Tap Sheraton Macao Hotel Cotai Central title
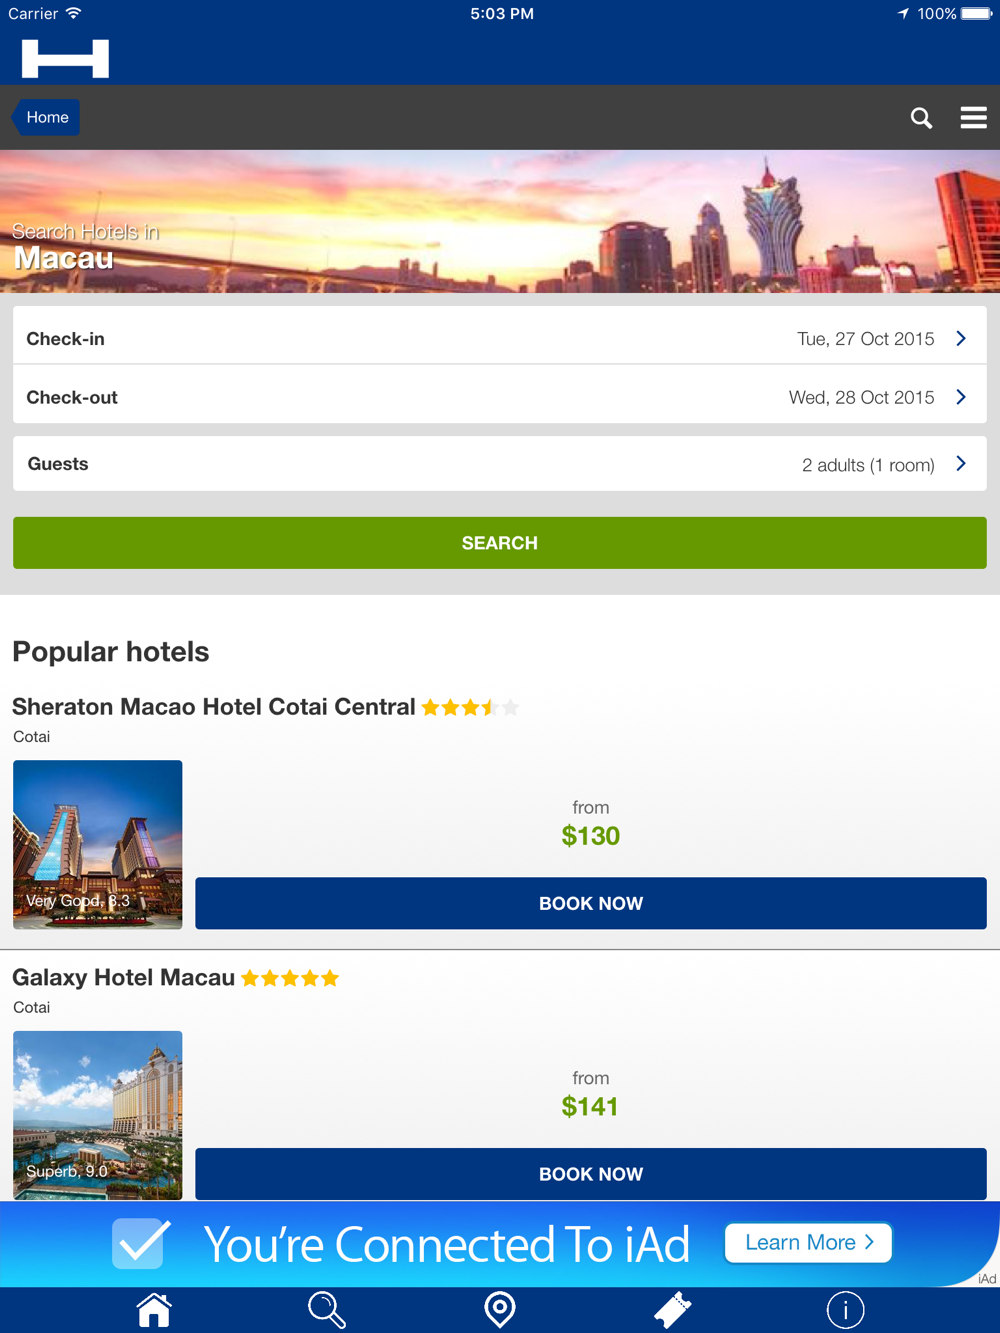The image size is (1000, 1333). (213, 707)
